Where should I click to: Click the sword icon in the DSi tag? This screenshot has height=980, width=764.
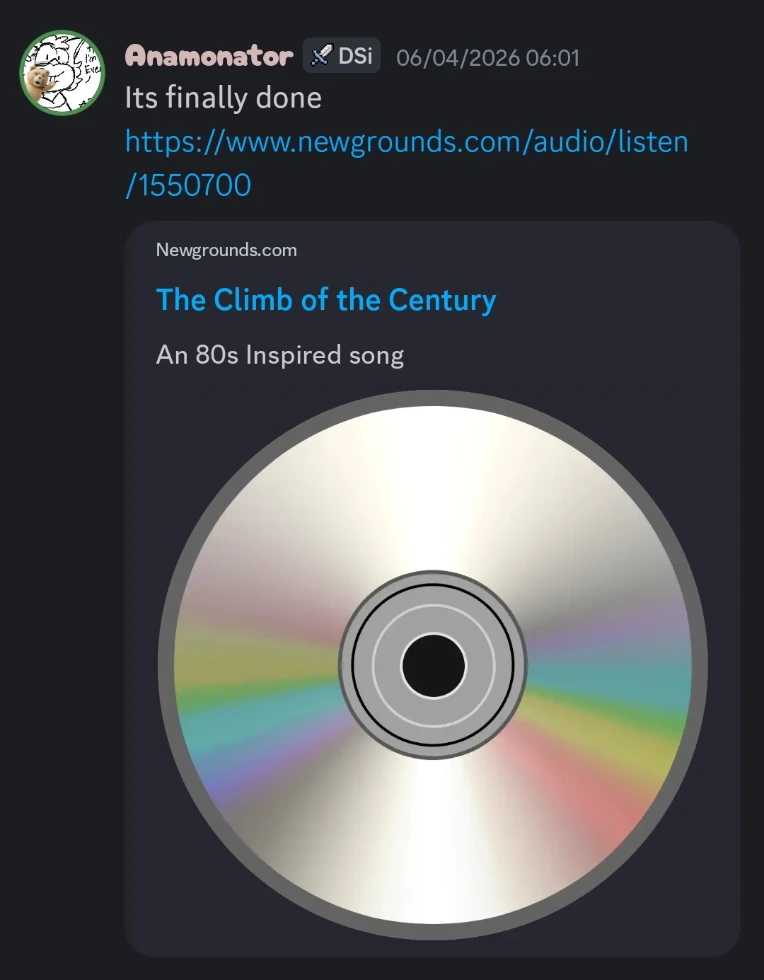[321, 56]
